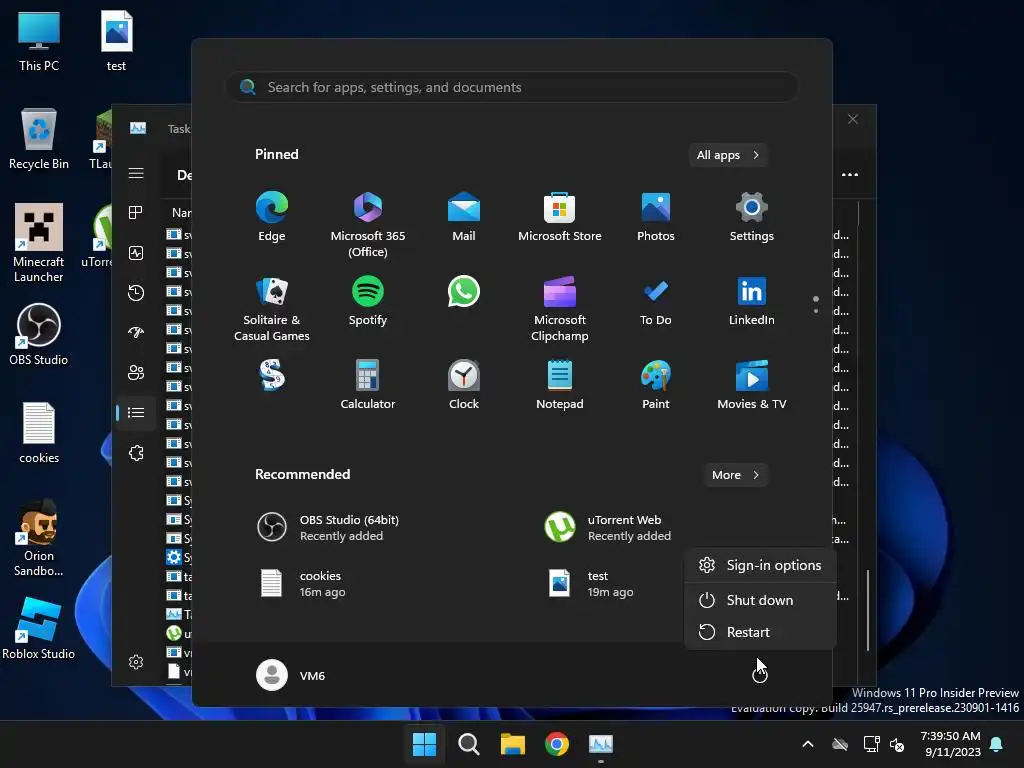Open the taskbar clock and date
1024x768 pixels.
tap(950, 744)
